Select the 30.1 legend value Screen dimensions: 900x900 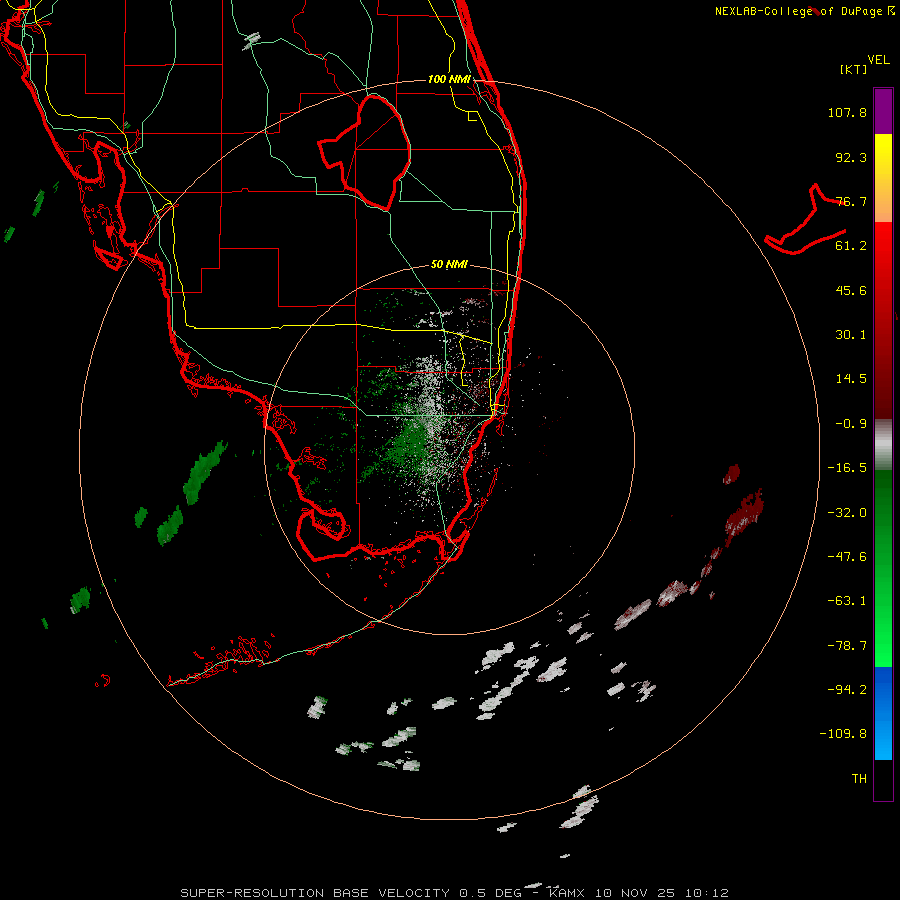point(851,335)
